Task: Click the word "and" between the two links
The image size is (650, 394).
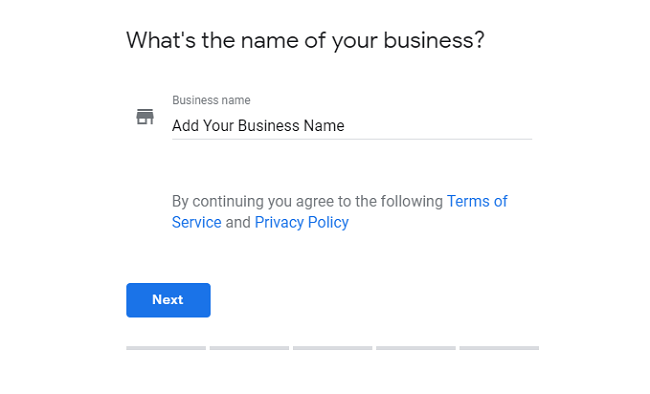Action: pyautogui.click(x=238, y=222)
